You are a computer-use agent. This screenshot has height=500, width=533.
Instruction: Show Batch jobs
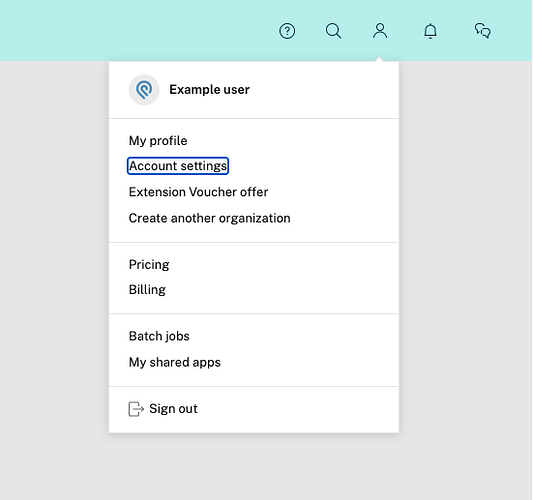(159, 336)
